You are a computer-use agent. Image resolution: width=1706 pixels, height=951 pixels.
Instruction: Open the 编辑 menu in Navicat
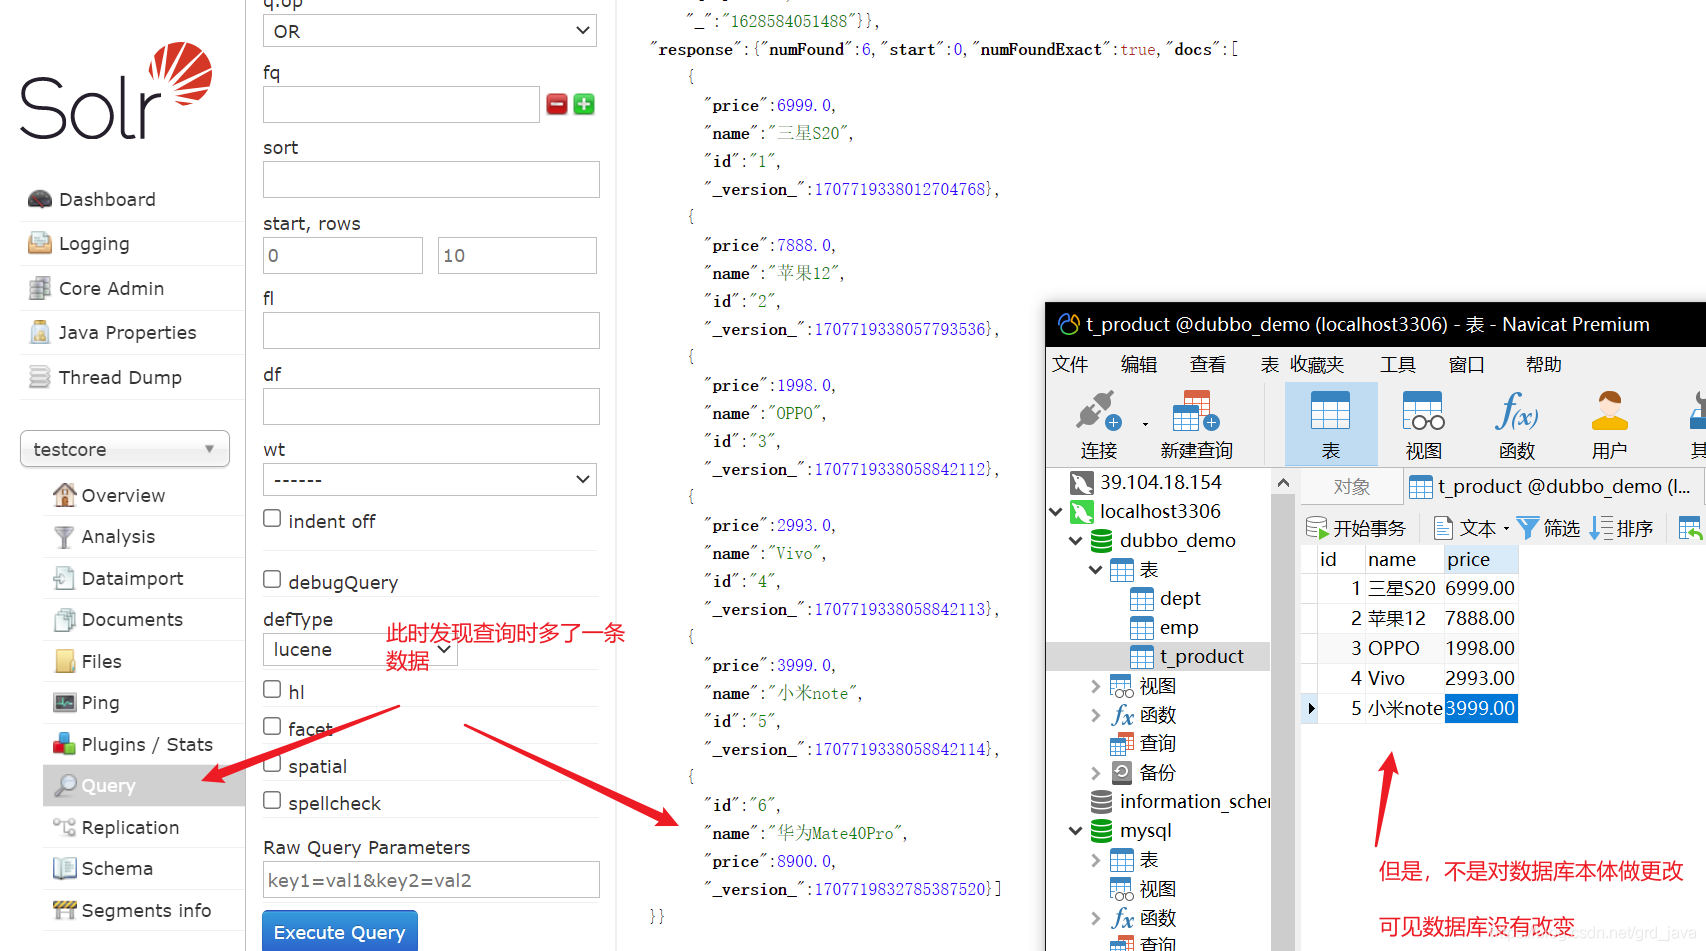point(1139,365)
